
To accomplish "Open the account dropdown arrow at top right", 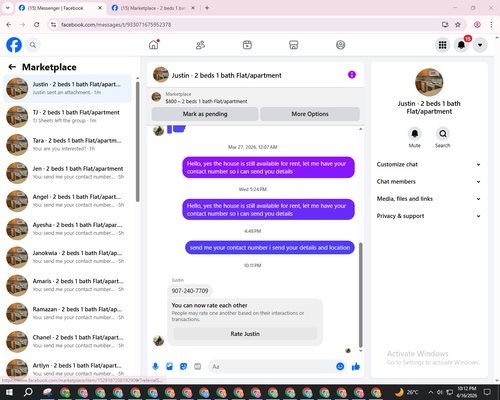I will point(480,45).
